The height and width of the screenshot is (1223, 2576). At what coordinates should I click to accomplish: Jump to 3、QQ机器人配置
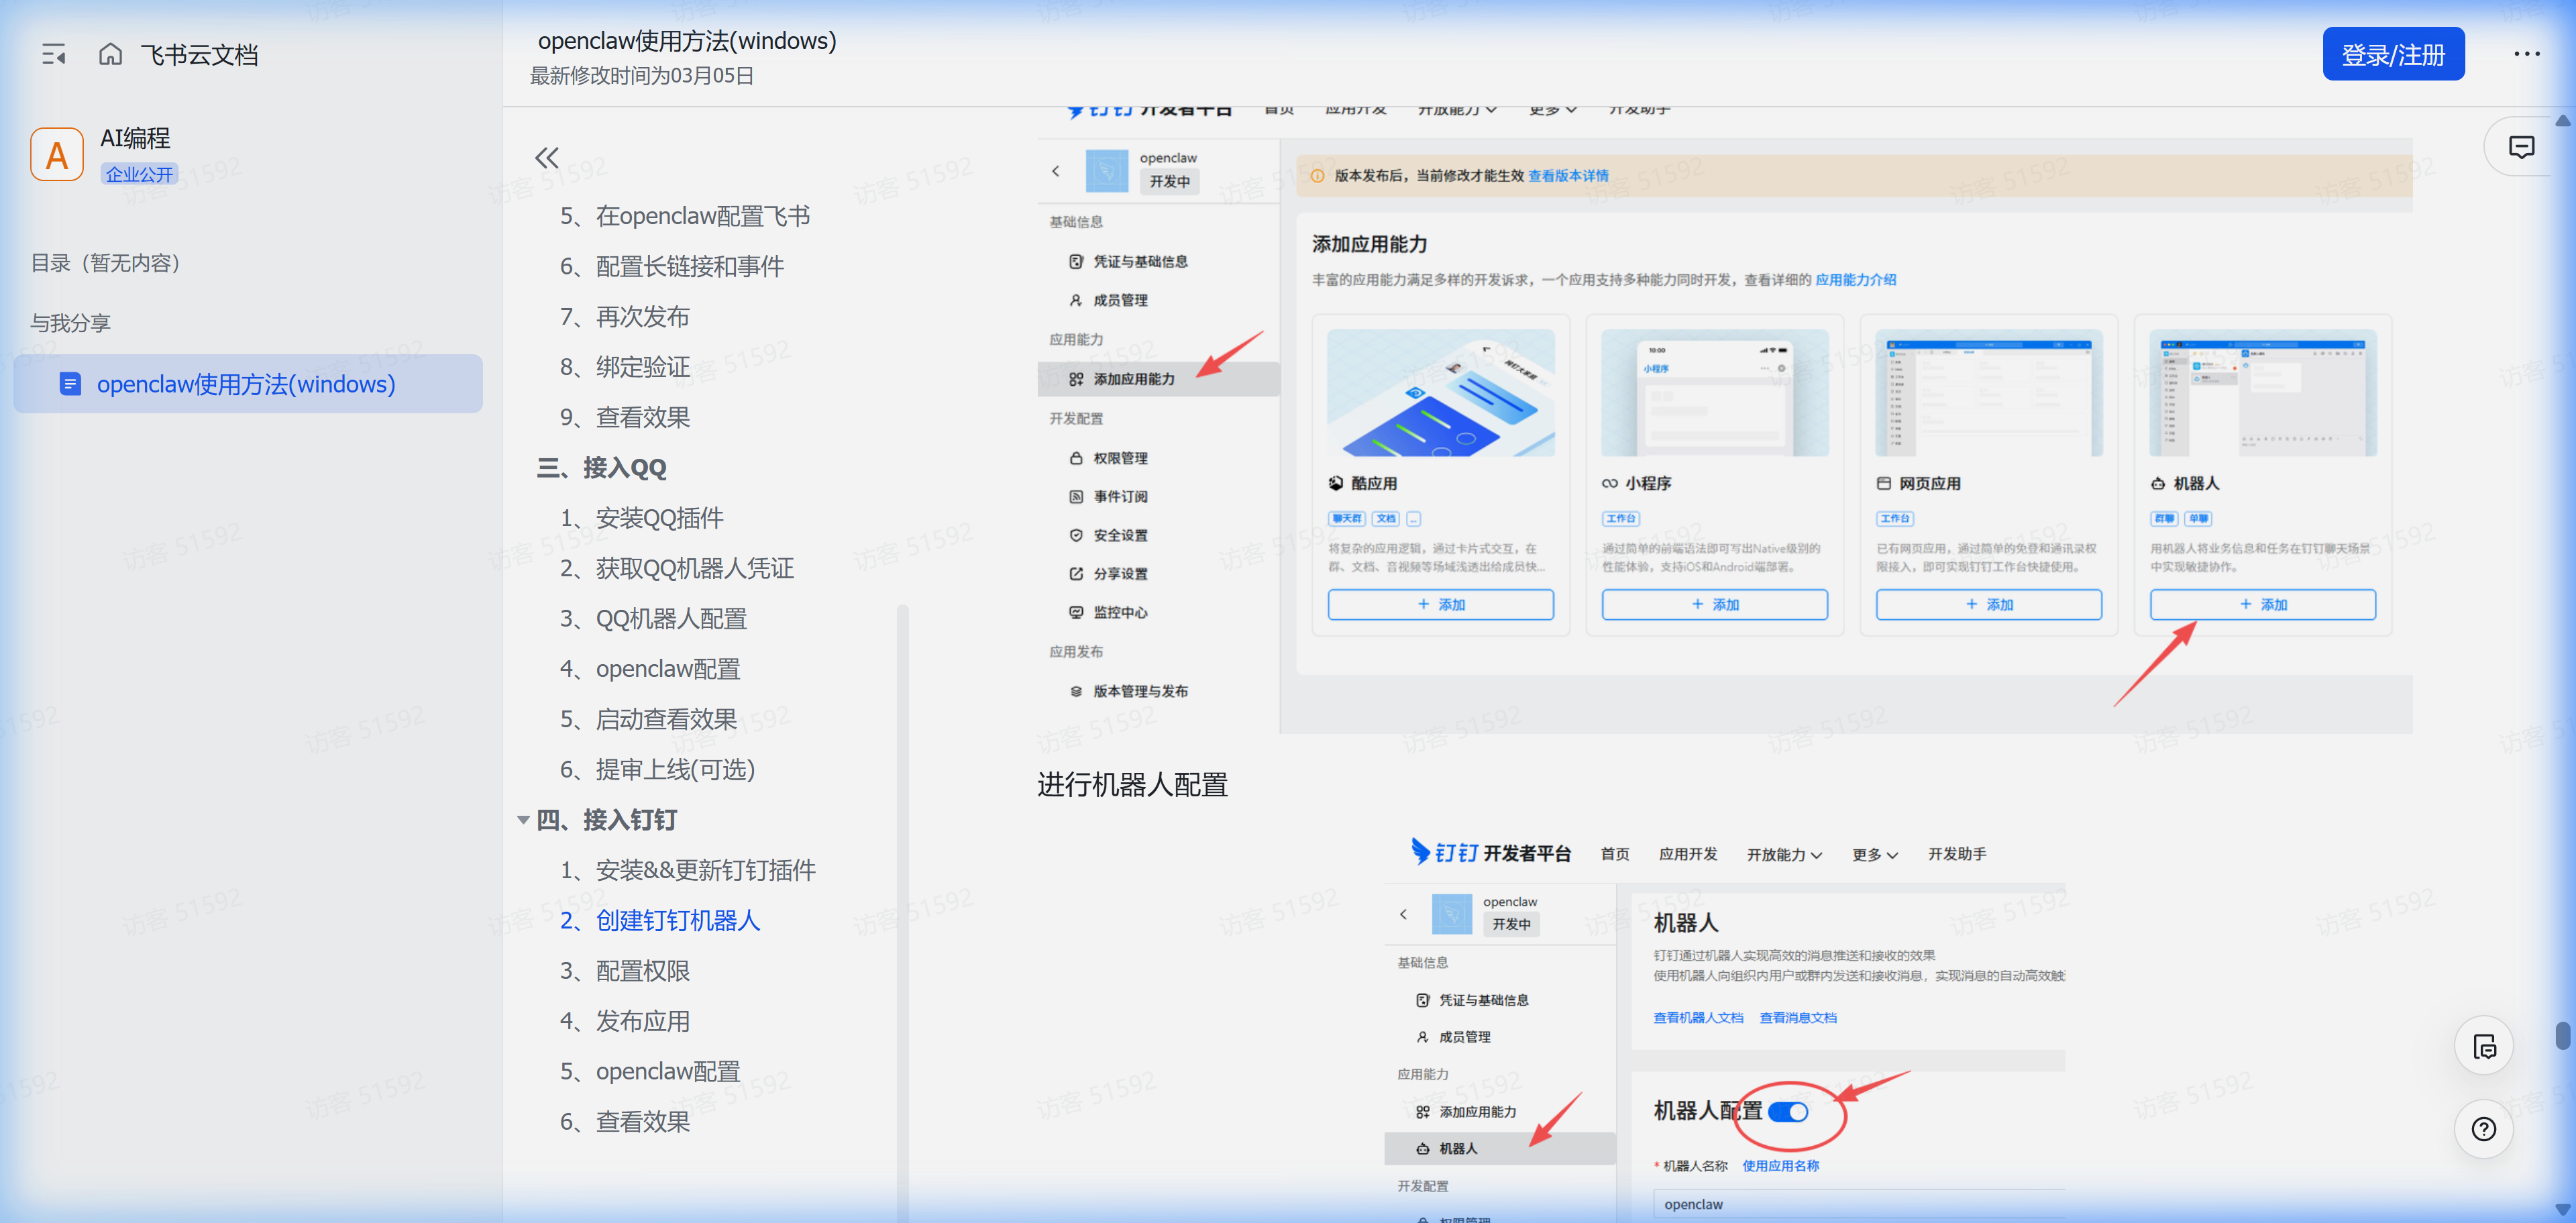[x=653, y=619]
